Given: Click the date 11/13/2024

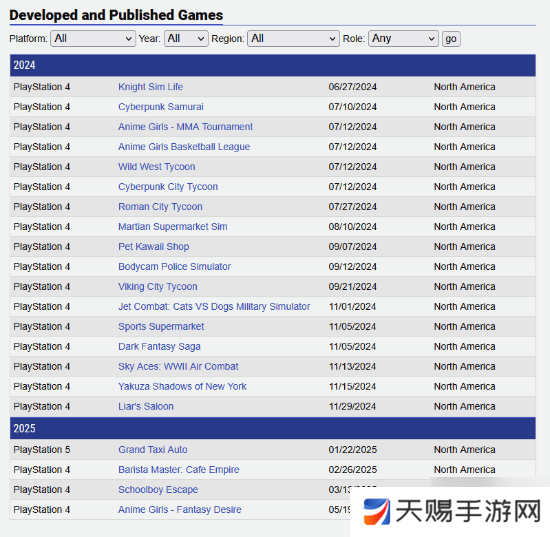Looking at the screenshot, I should pyautogui.click(x=353, y=367).
